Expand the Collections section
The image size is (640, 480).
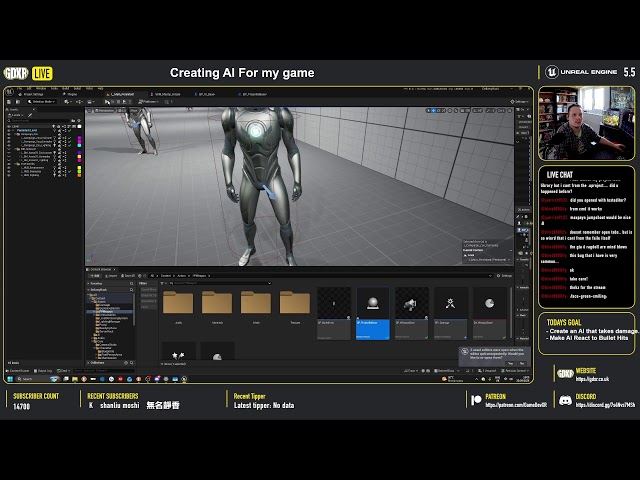[89, 363]
